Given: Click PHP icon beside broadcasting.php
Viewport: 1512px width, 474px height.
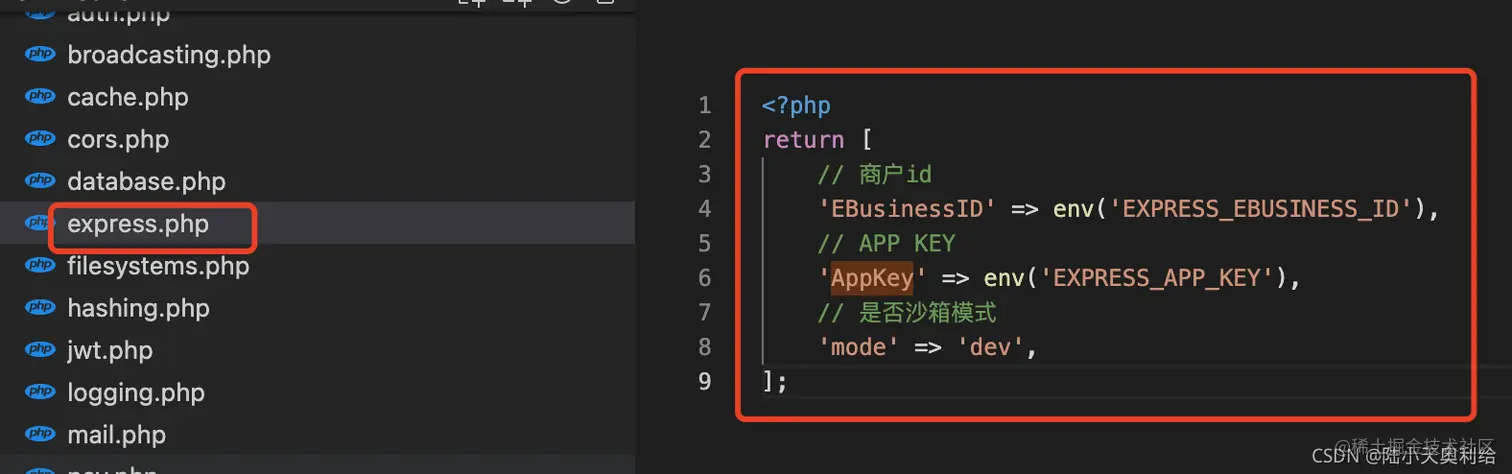Looking at the screenshot, I should coord(40,55).
